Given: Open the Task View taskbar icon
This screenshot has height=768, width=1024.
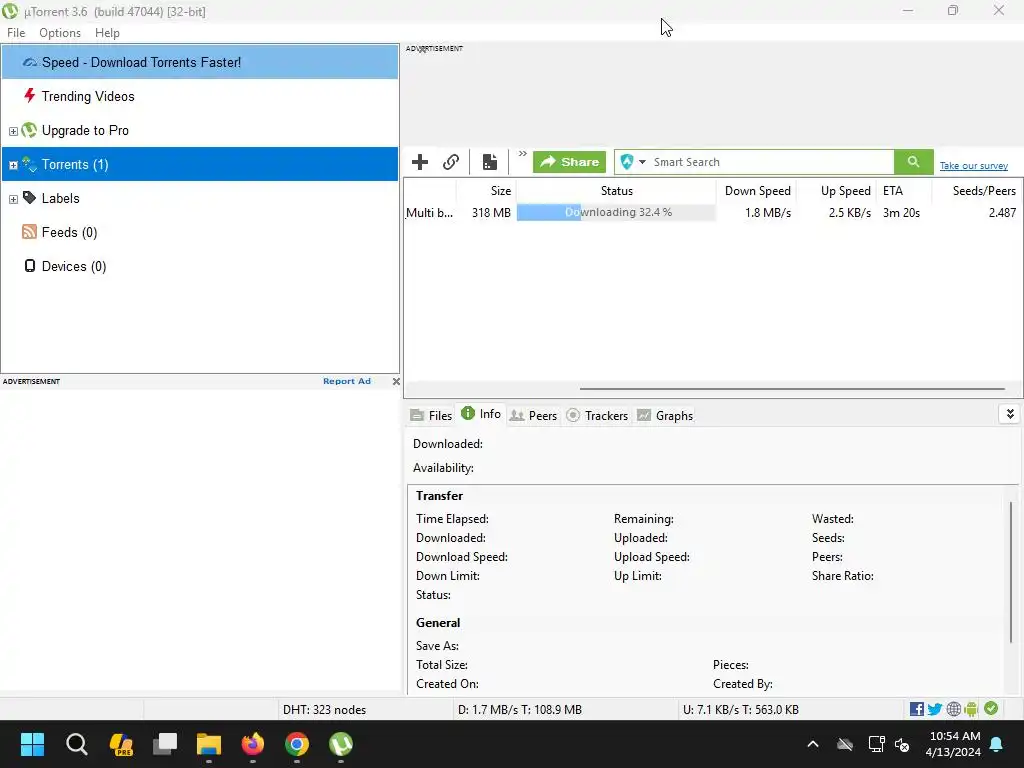Looking at the screenshot, I should 165,744.
